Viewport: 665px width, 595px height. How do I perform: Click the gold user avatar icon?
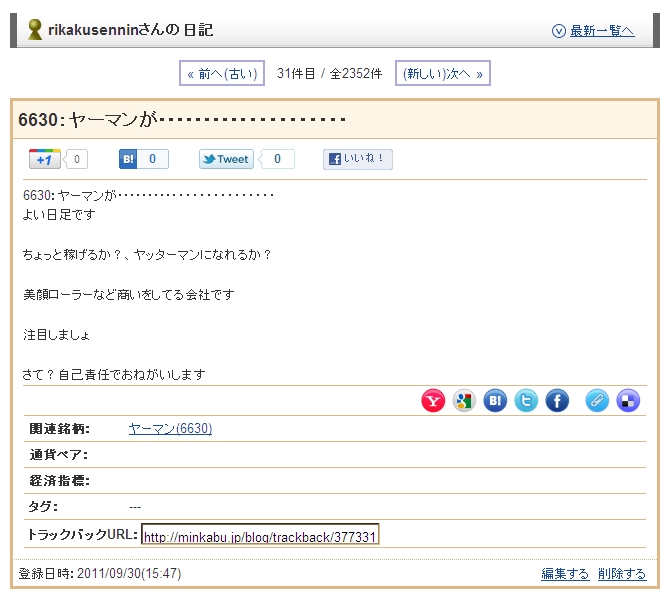pos(35,30)
